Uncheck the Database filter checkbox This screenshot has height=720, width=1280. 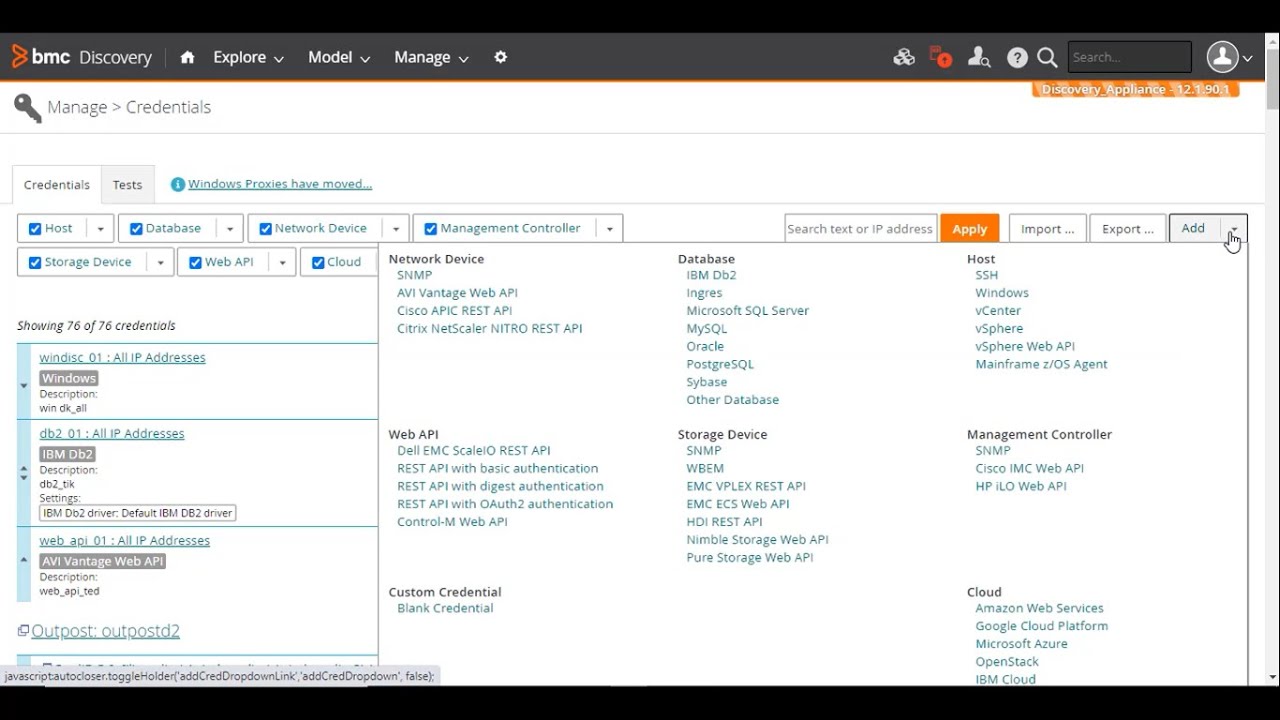pyautogui.click(x=136, y=229)
